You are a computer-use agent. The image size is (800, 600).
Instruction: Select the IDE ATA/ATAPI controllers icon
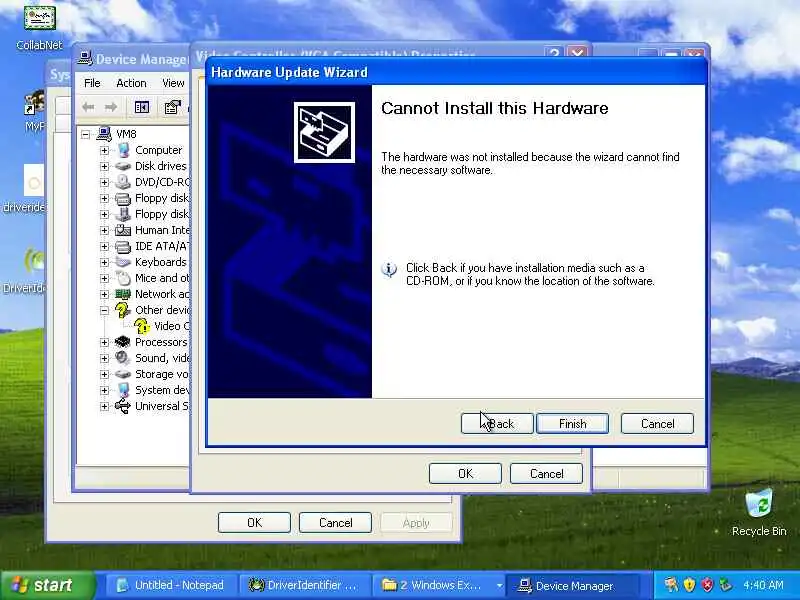tap(123, 246)
